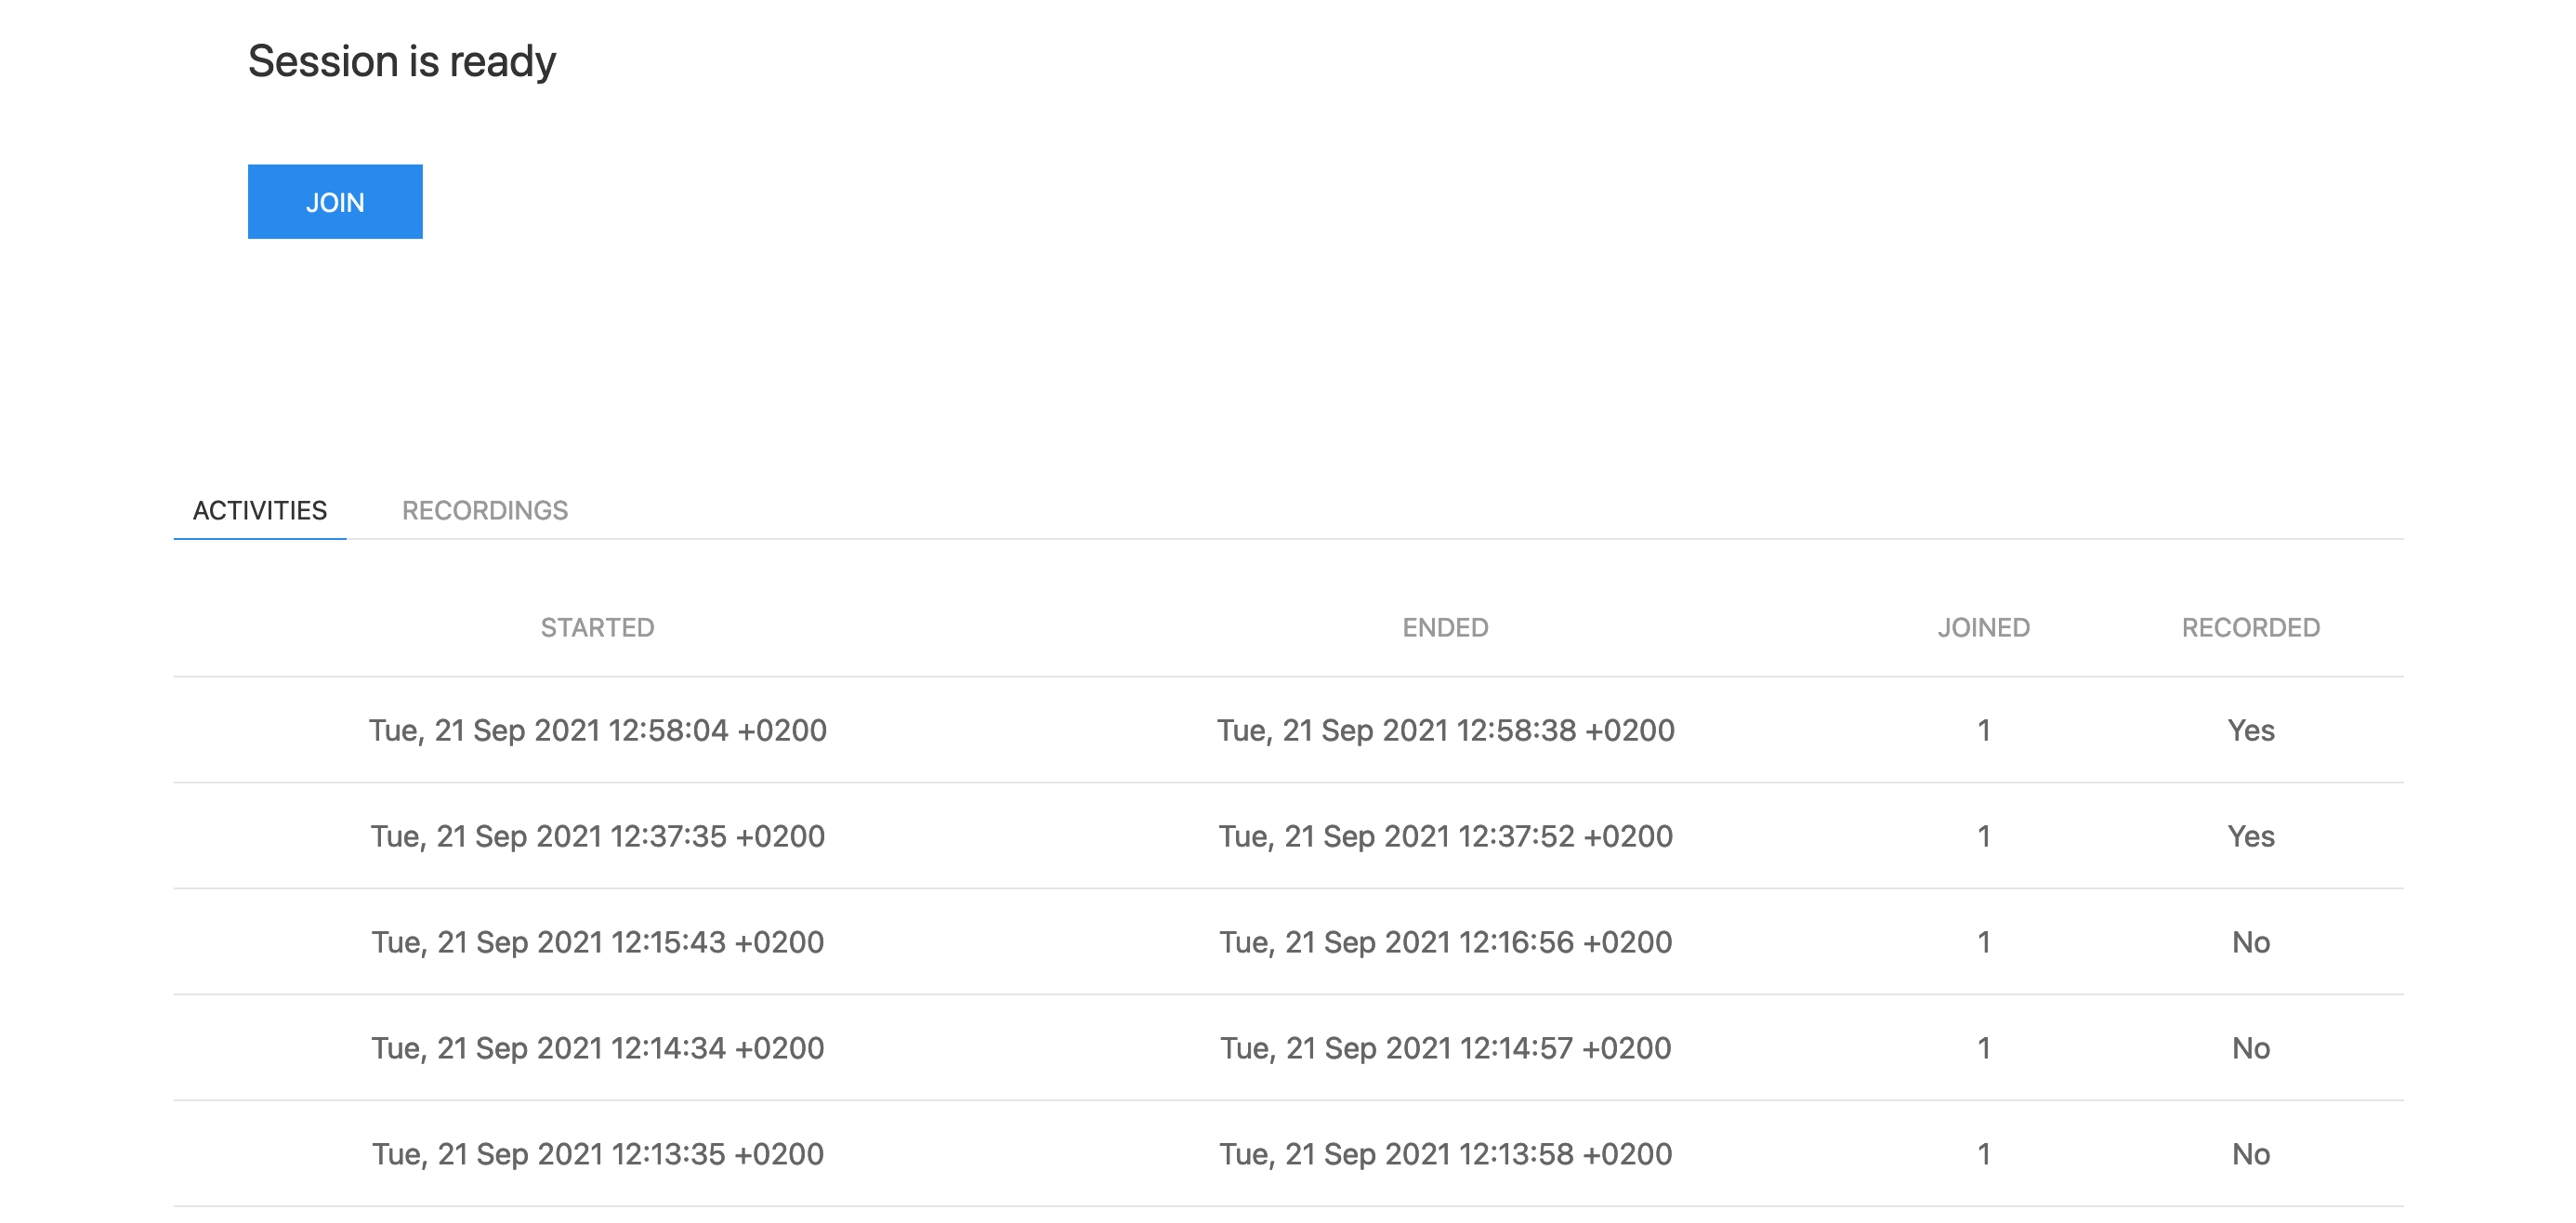Click the ENDED column header
Viewport: 2576px width, 1223px height.
click(1445, 627)
